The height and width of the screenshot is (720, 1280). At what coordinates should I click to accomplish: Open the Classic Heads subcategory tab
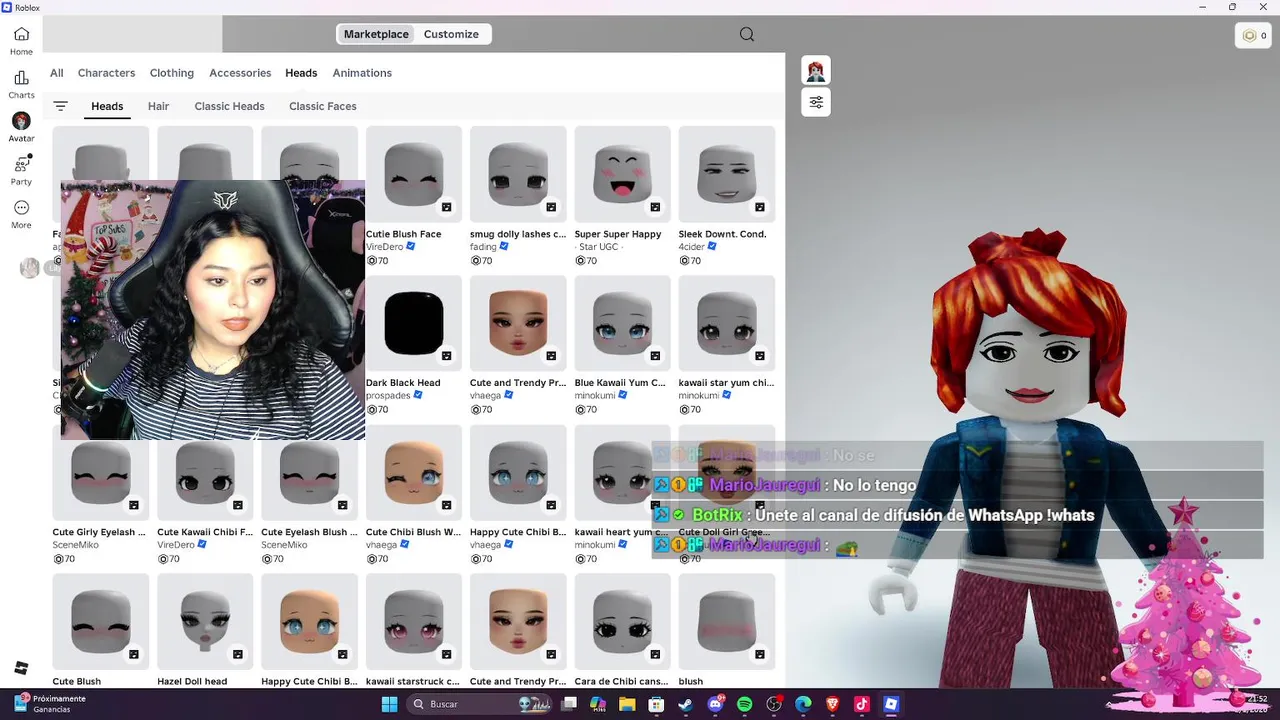click(229, 106)
